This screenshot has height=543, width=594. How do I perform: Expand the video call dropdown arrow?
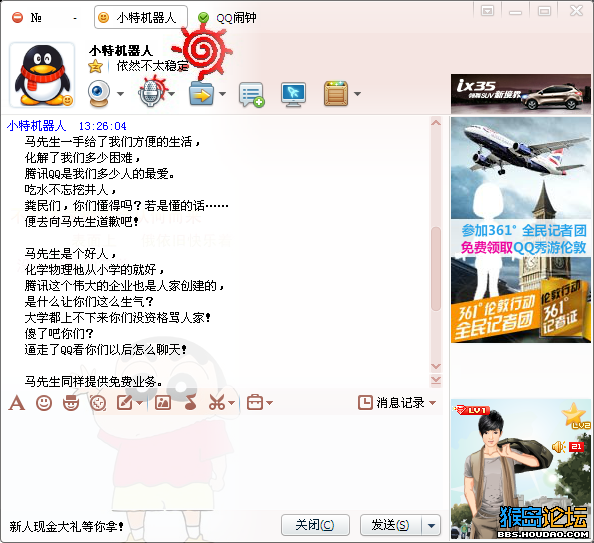click(120, 94)
